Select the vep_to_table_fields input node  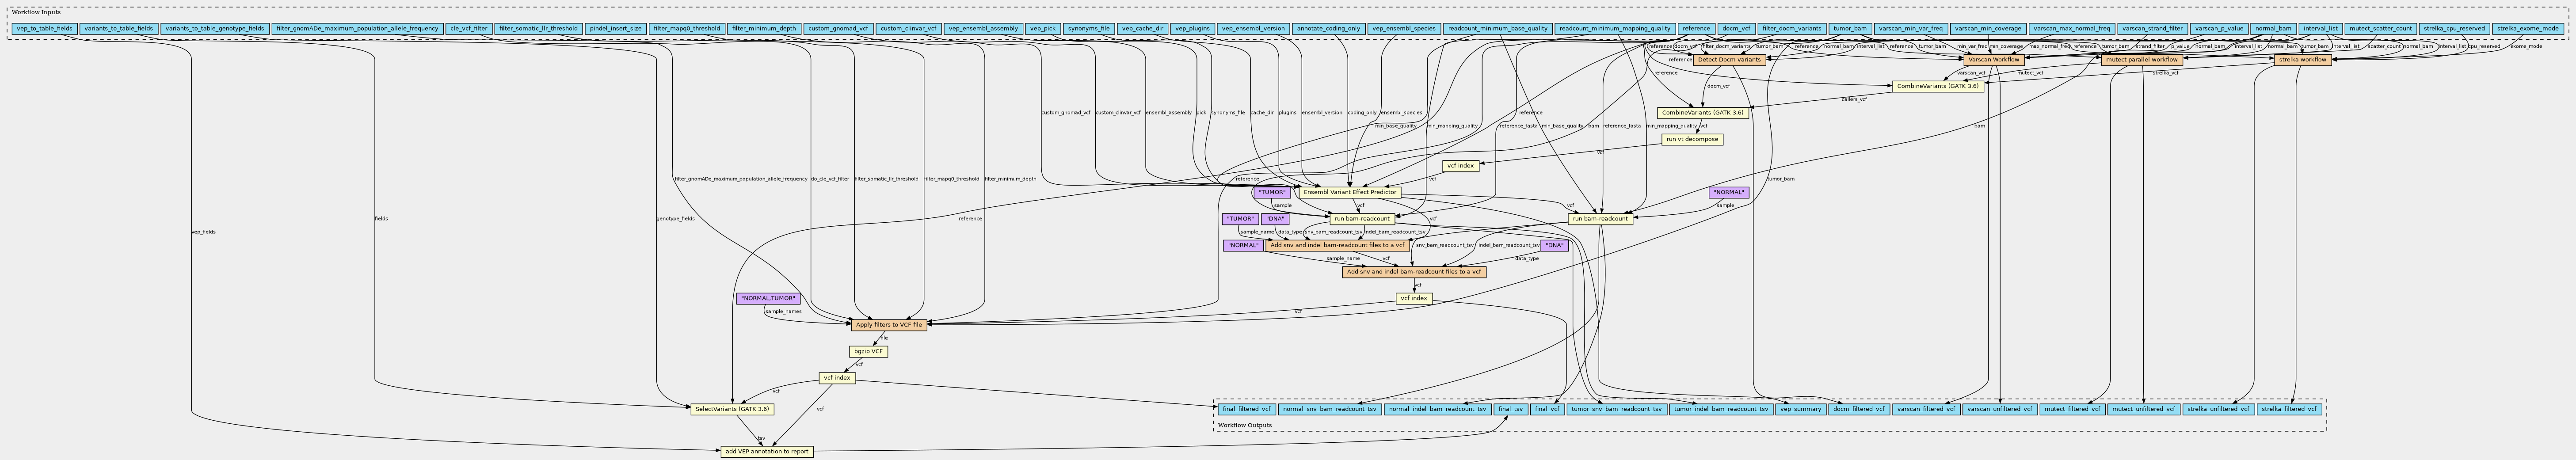pyautogui.click(x=44, y=29)
